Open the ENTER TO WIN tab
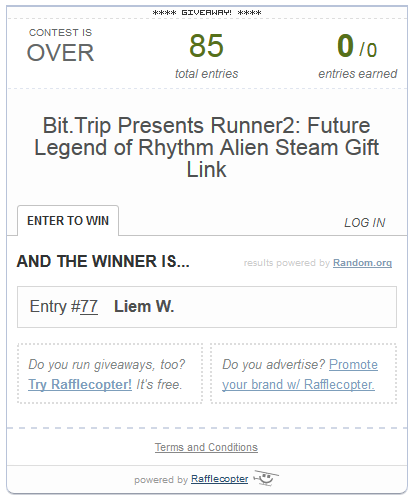The height and width of the screenshot is (500, 414). (68, 221)
